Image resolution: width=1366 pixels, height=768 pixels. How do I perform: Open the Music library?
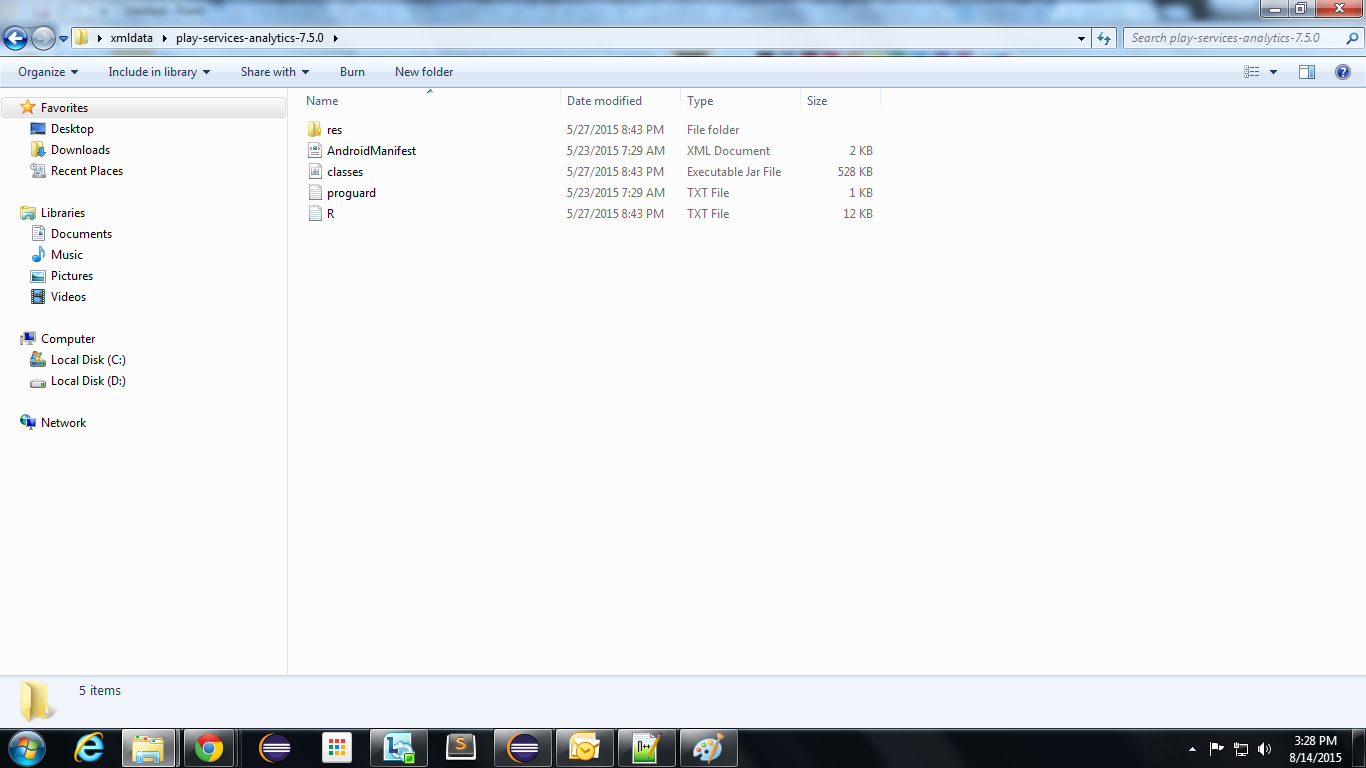click(67, 255)
